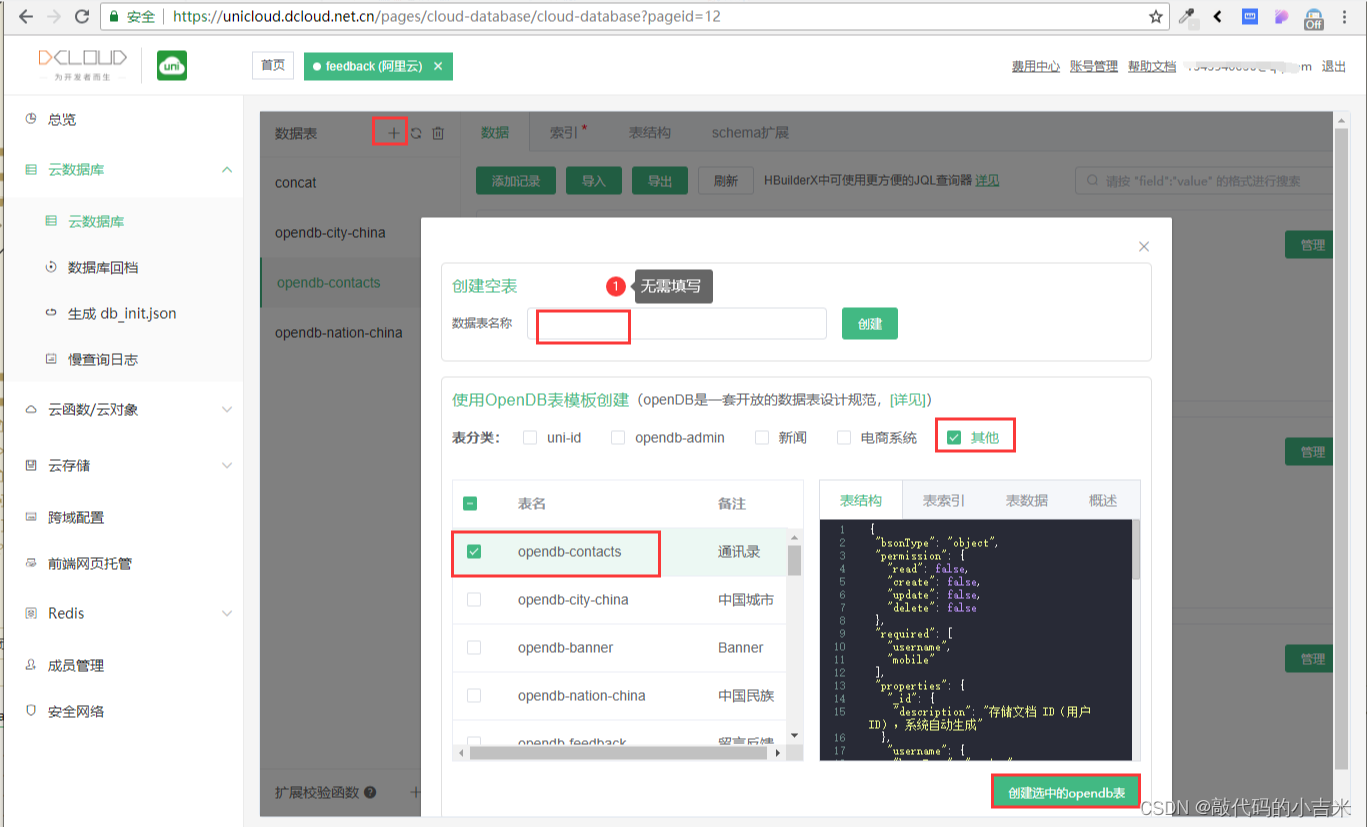The width and height of the screenshot is (1367, 827).
Task: Click the browser forward arrow
Action: click(54, 16)
